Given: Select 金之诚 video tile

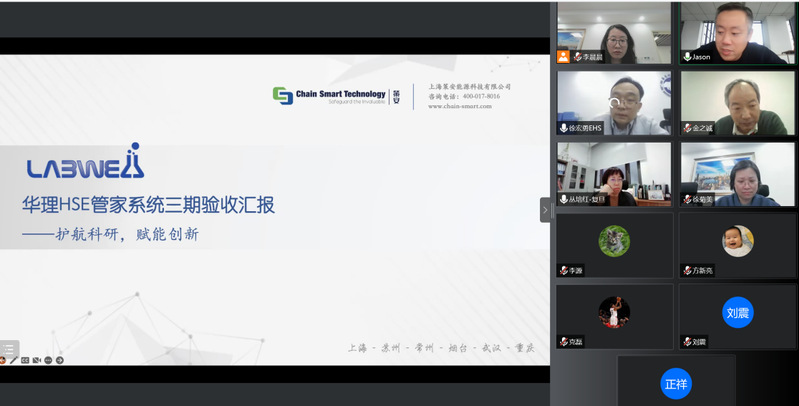Looking at the screenshot, I should [737, 103].
